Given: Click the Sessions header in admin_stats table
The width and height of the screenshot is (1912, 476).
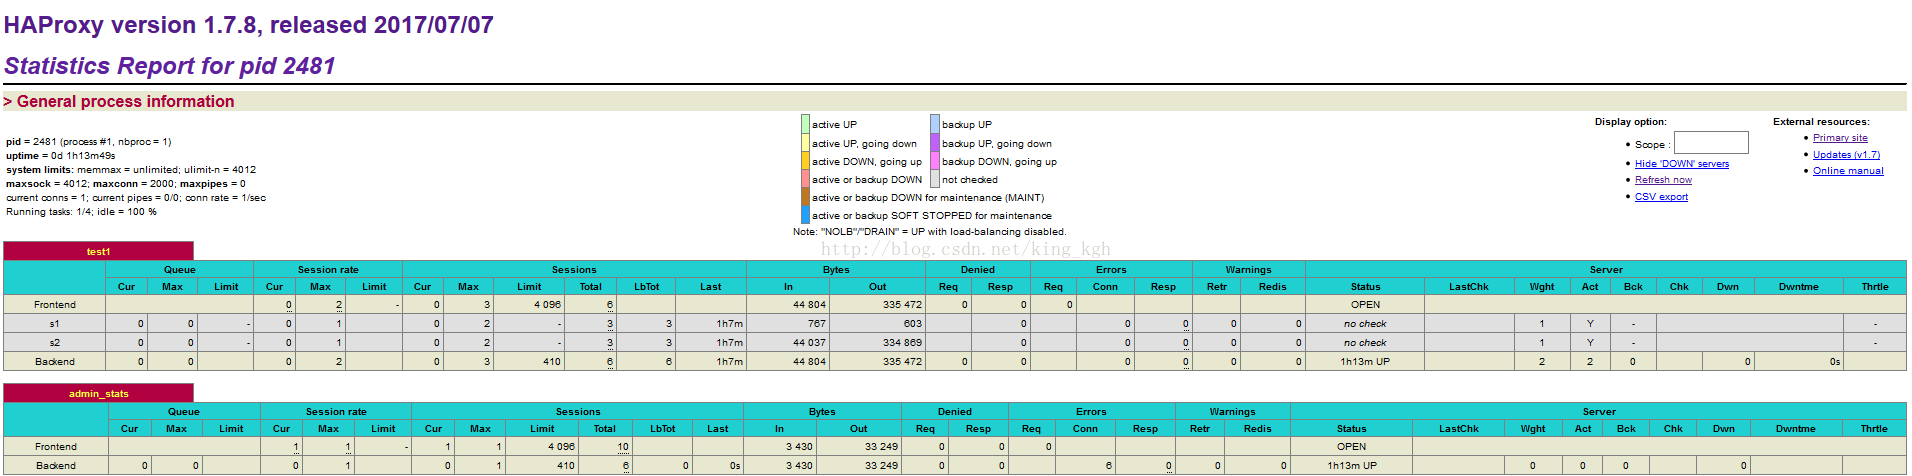Looking at the screenshot, I should coord(578,412).
